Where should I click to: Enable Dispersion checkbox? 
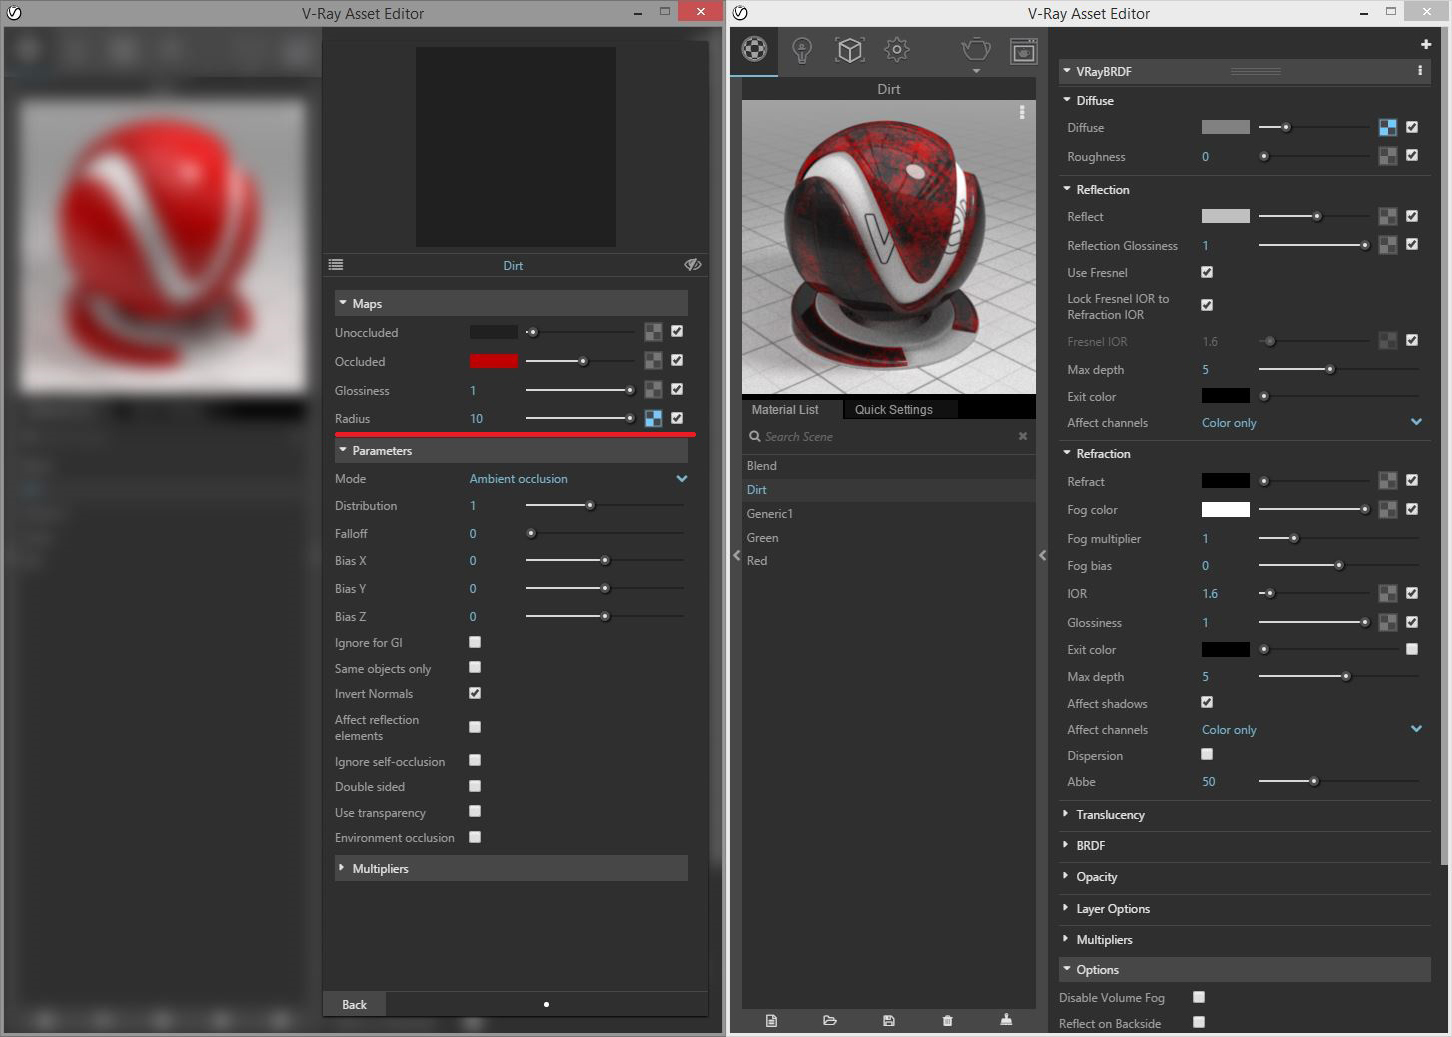[1207, 754]
